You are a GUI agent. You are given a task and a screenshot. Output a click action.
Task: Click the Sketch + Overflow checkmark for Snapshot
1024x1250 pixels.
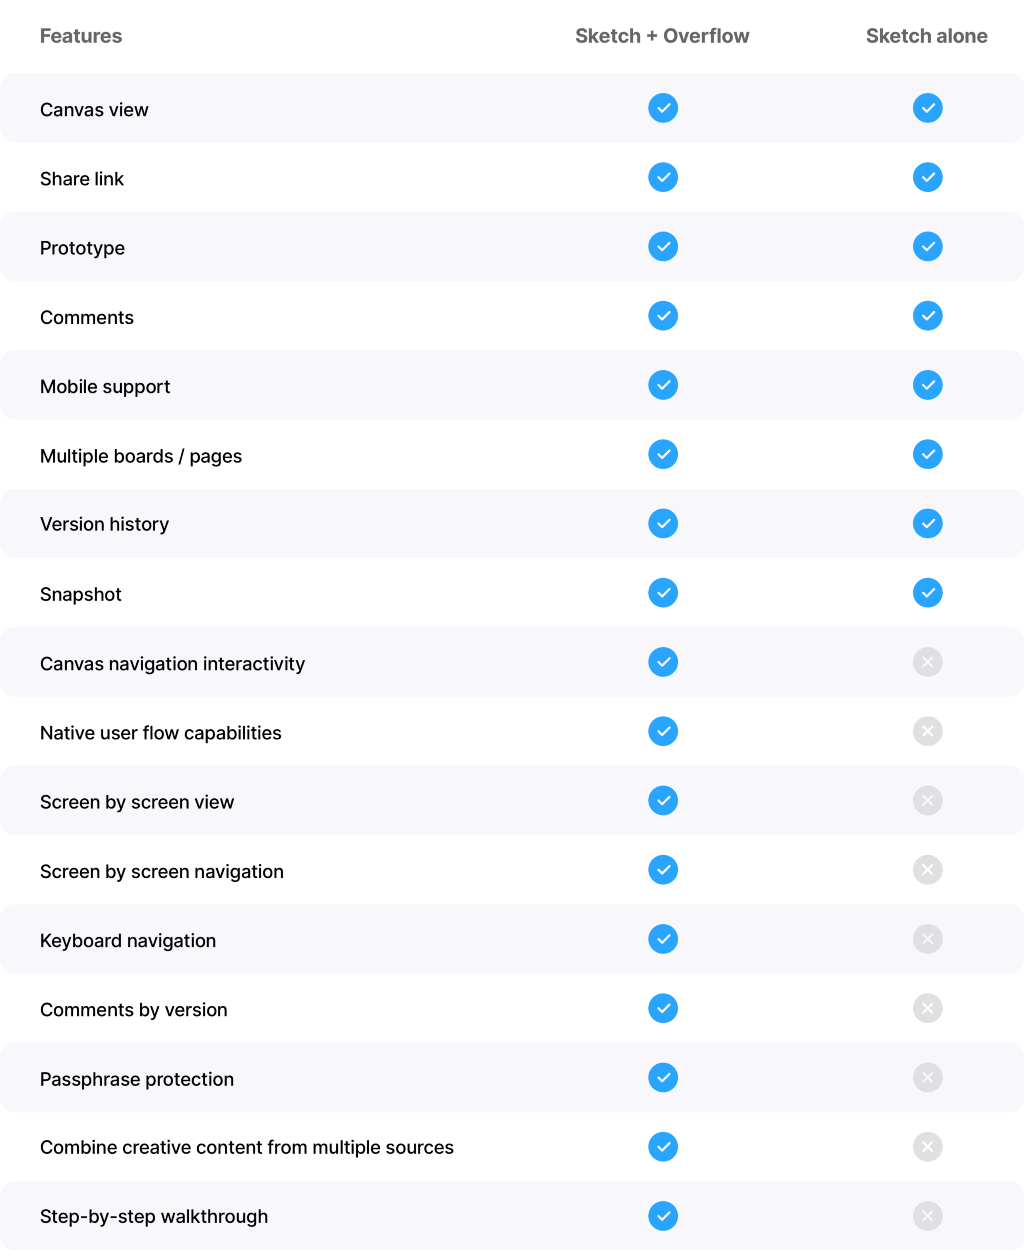pos(663,593)
